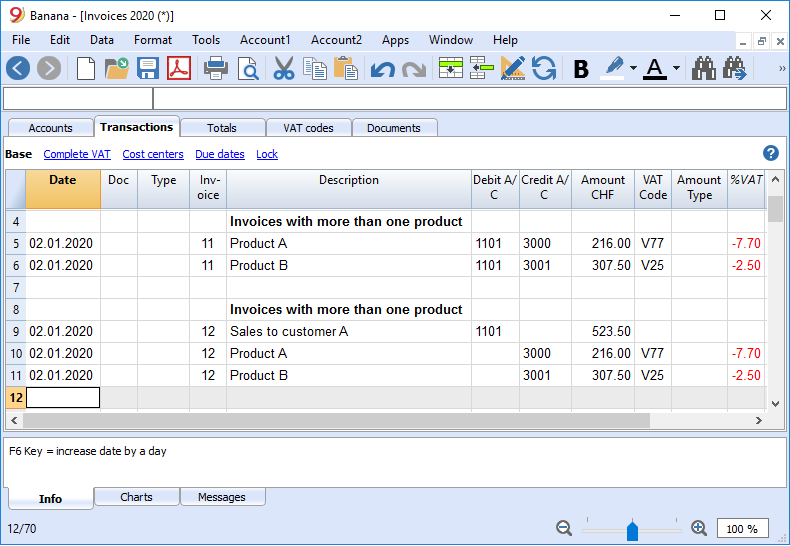Viewport: 790px width, 546px height.
Task: Click the vertical scrollbar down arrow
Action: (775, 403)
